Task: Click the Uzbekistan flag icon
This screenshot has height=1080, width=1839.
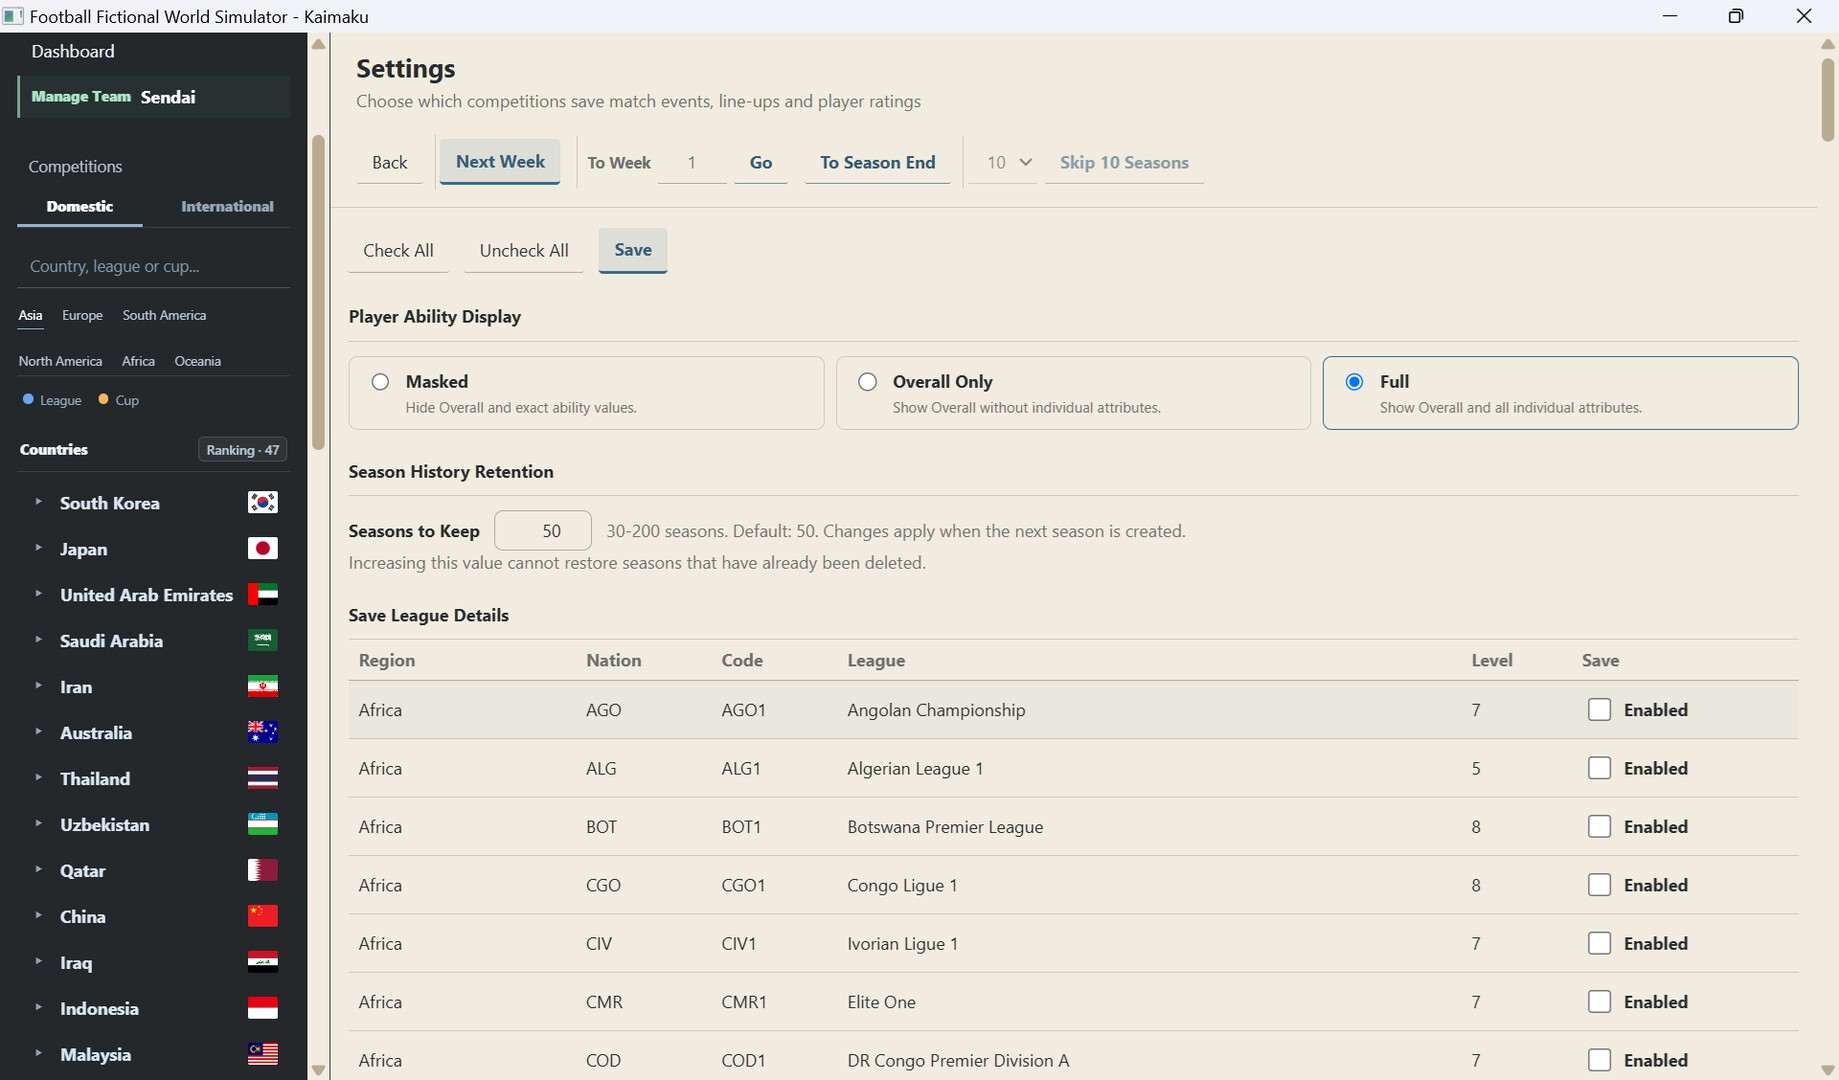Action: click(x=262, y=824)
